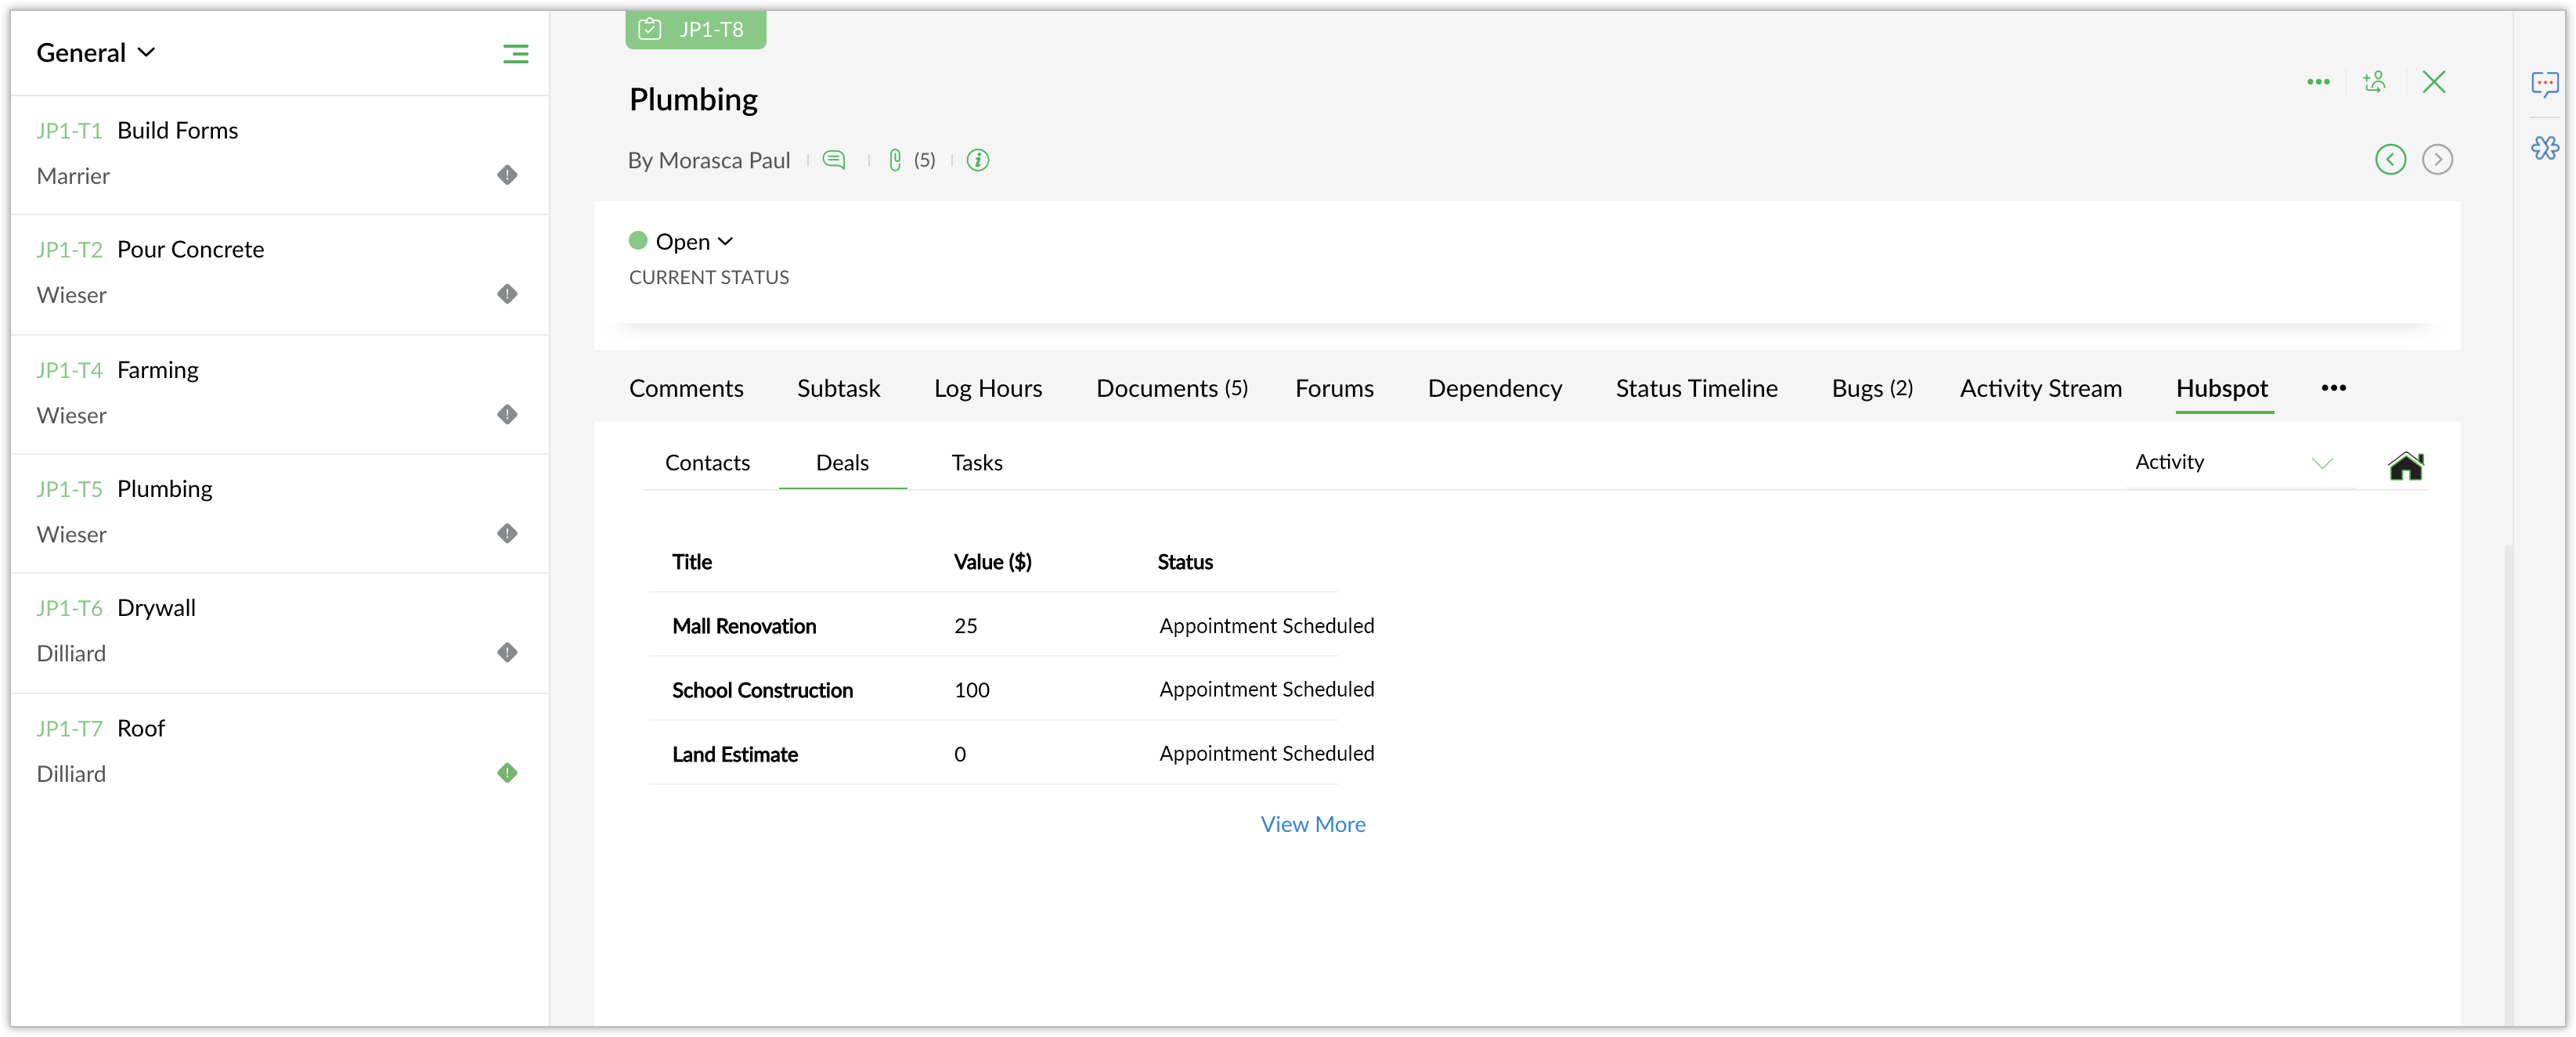Open the Mall Renovation deal

coord(743,626)
